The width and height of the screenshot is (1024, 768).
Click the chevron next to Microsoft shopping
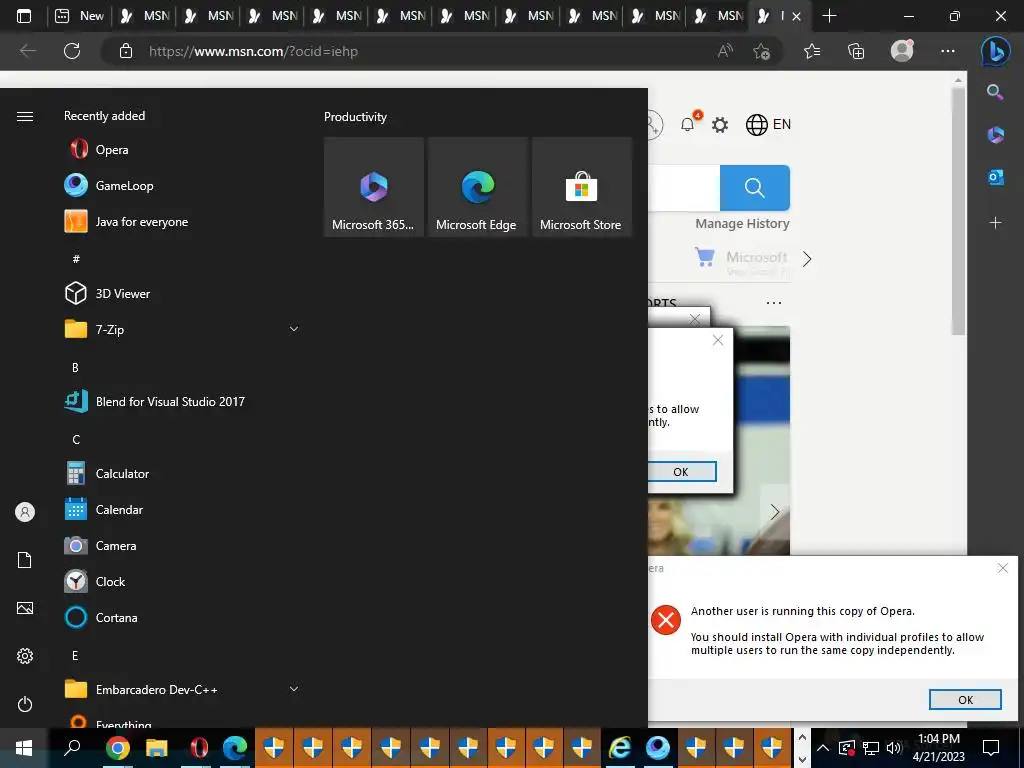point(807,259)
